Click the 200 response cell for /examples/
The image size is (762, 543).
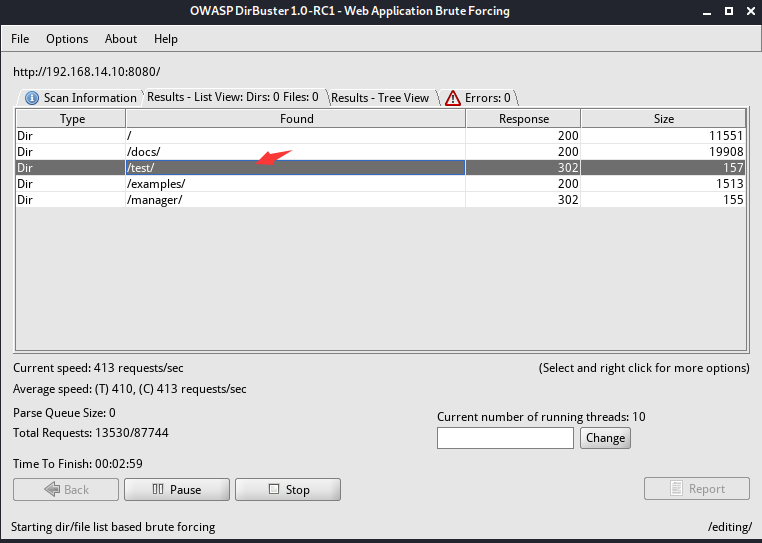point(523,184)
